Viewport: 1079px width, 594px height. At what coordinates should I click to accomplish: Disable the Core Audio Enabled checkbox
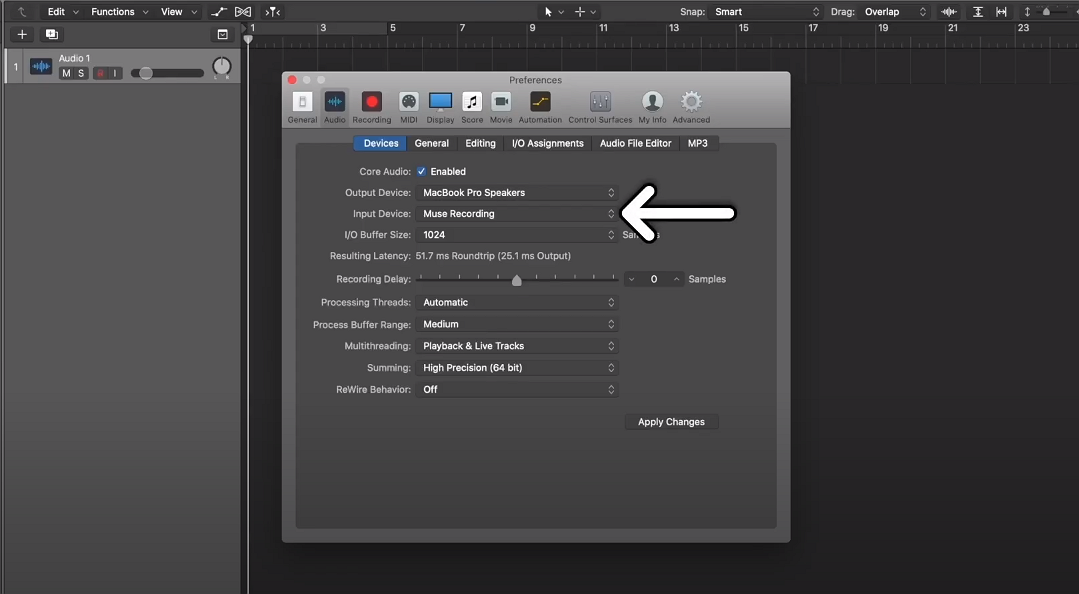421,171
